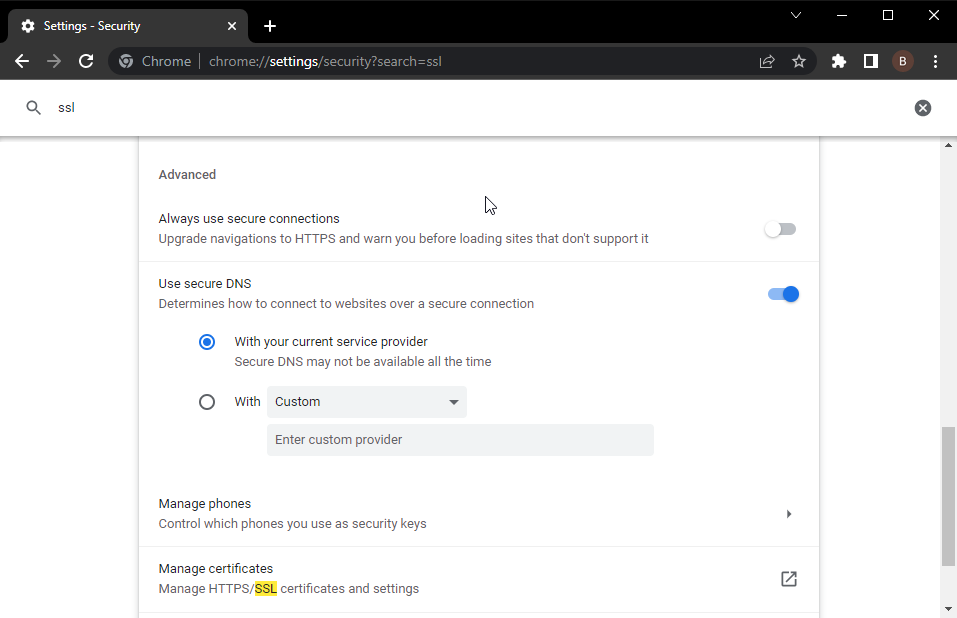Expand Manage phones arrow
This screenshot has width=957, height=618.
pyautogui.click(x=789, y=514)
